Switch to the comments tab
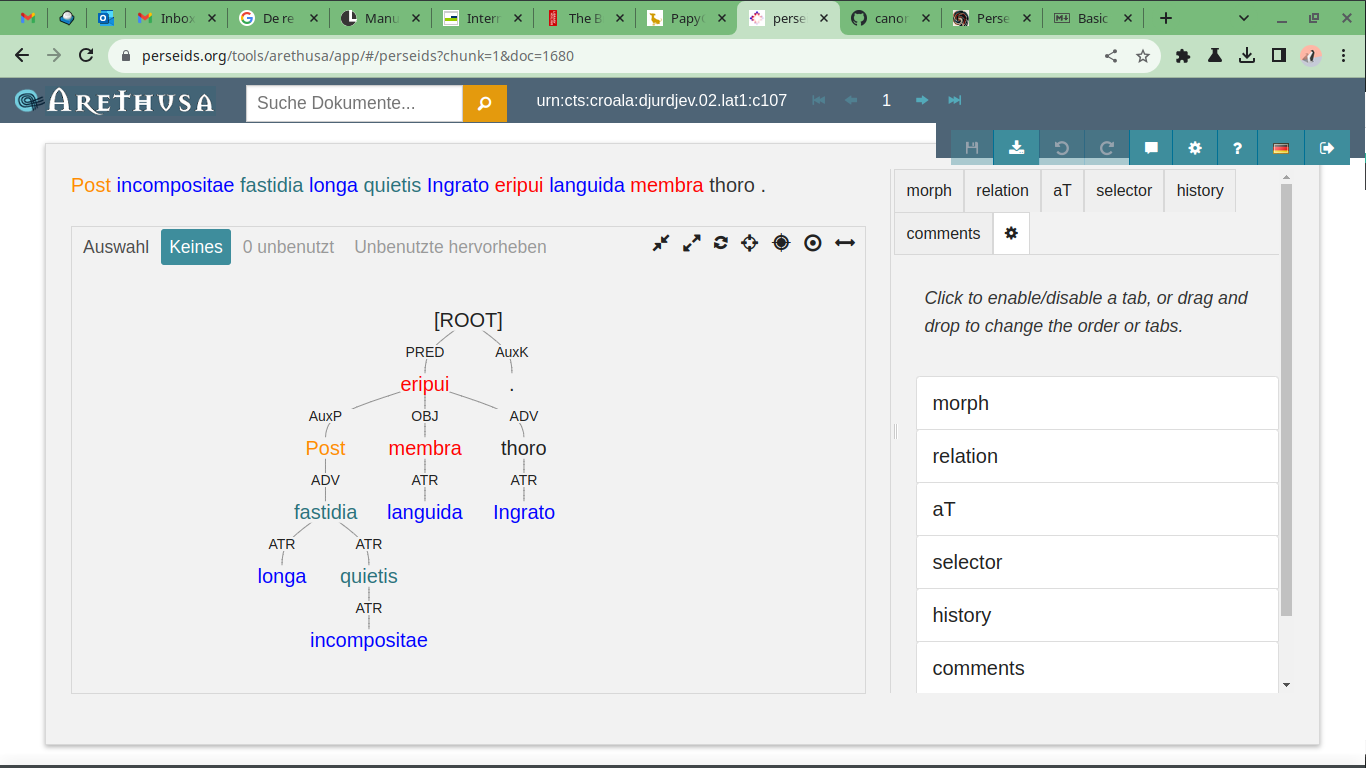1366x768 pixels. pos(943,233)
